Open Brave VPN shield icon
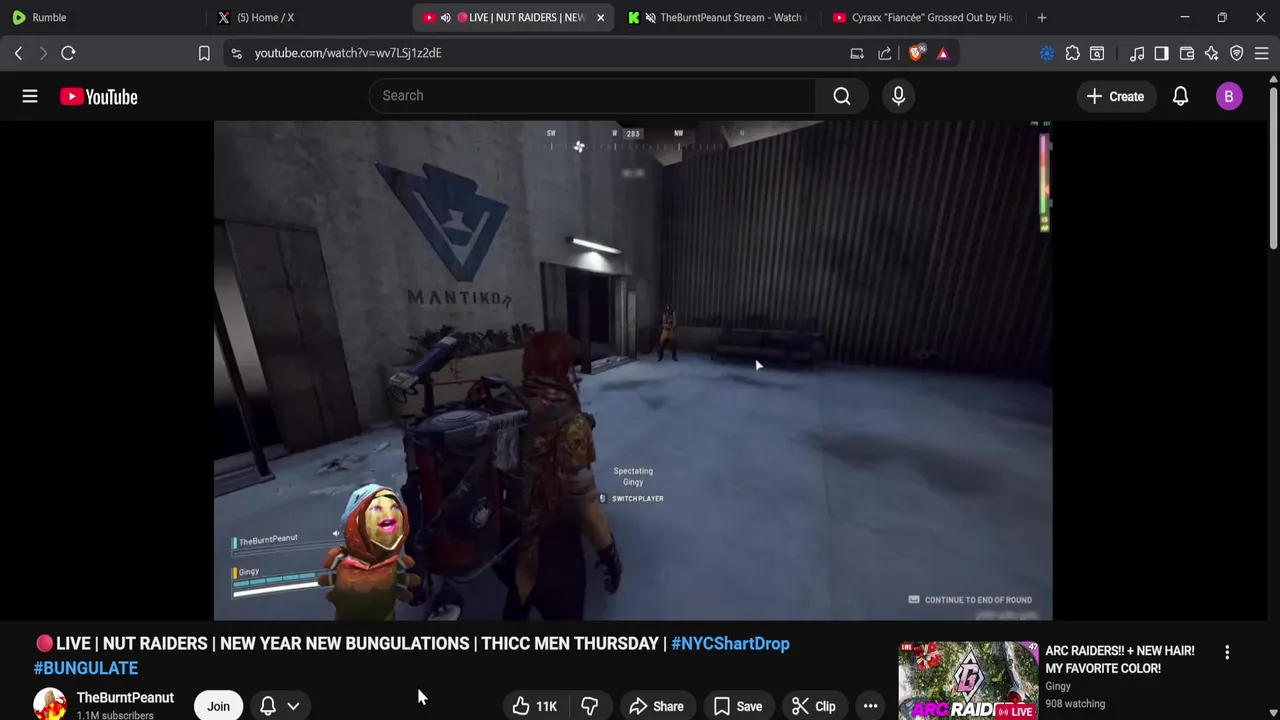This screenshot has width=1280, height=720. [x=1237, y=53]
